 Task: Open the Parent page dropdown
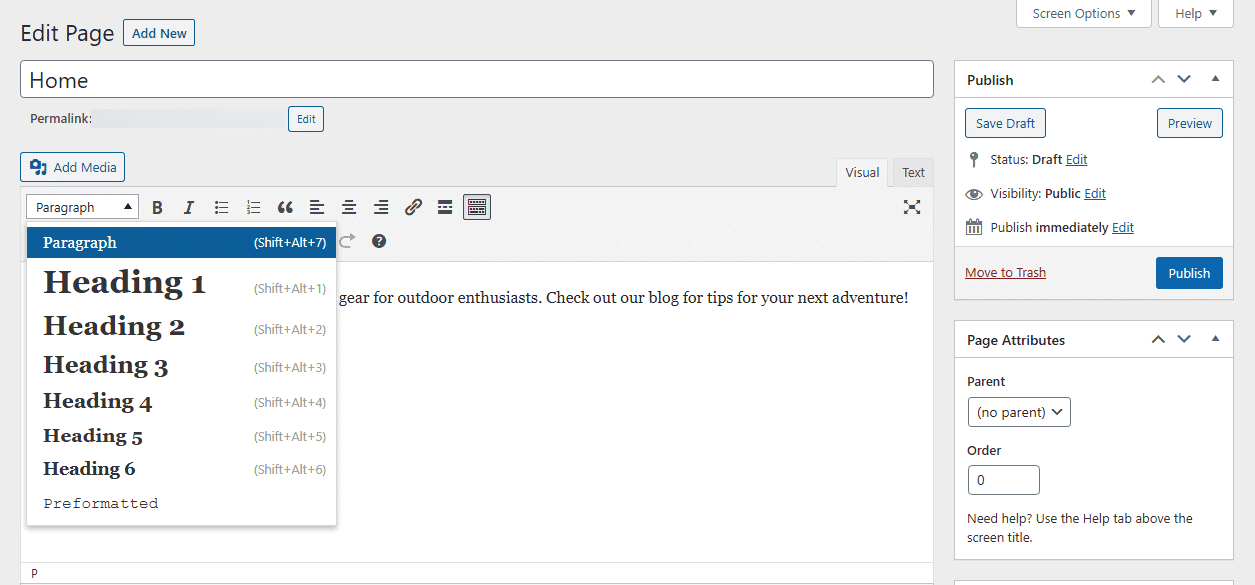[1018, 411]
